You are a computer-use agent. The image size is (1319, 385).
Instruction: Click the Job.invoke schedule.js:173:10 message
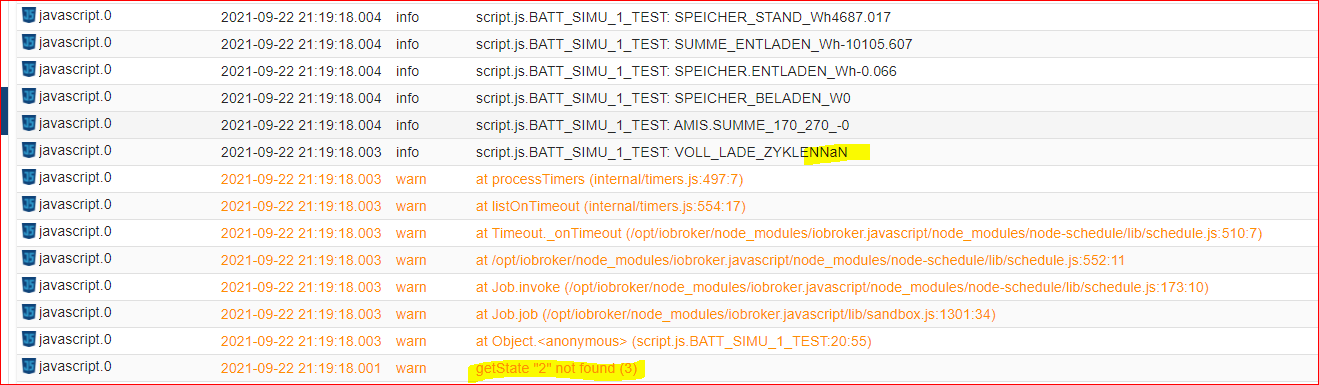[x=843, y=288]
